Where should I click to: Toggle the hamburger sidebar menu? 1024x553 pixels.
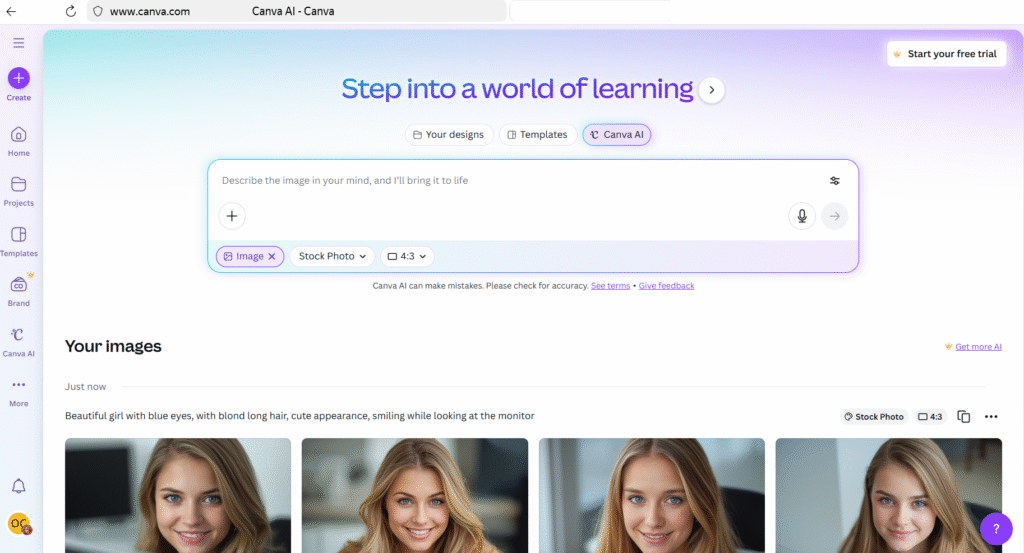(19, 43)
